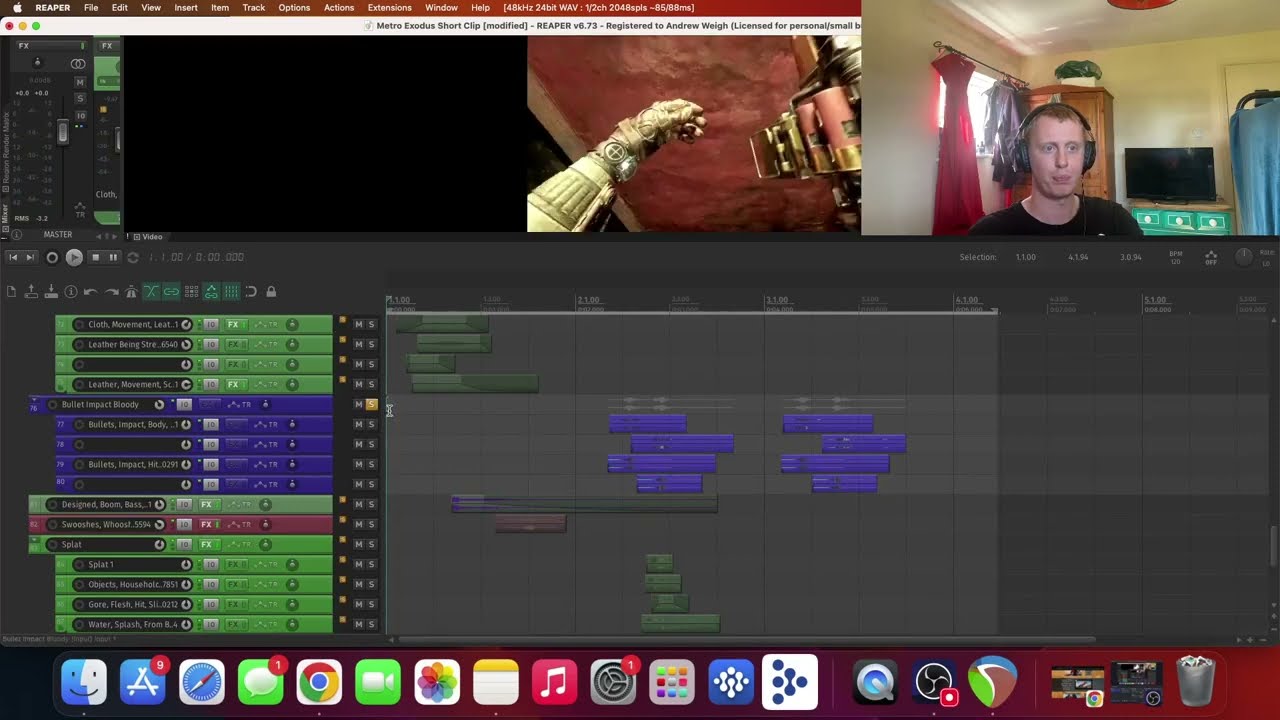
Task: Mute the Splat folder track
Action: click(359, 544)
